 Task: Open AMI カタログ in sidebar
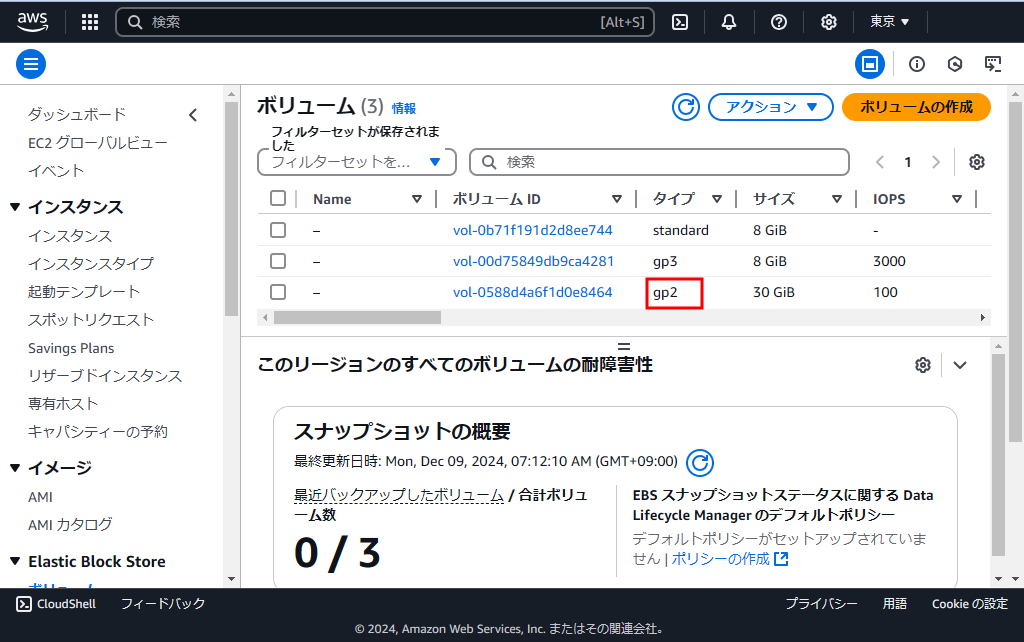(x=70, y=524)
